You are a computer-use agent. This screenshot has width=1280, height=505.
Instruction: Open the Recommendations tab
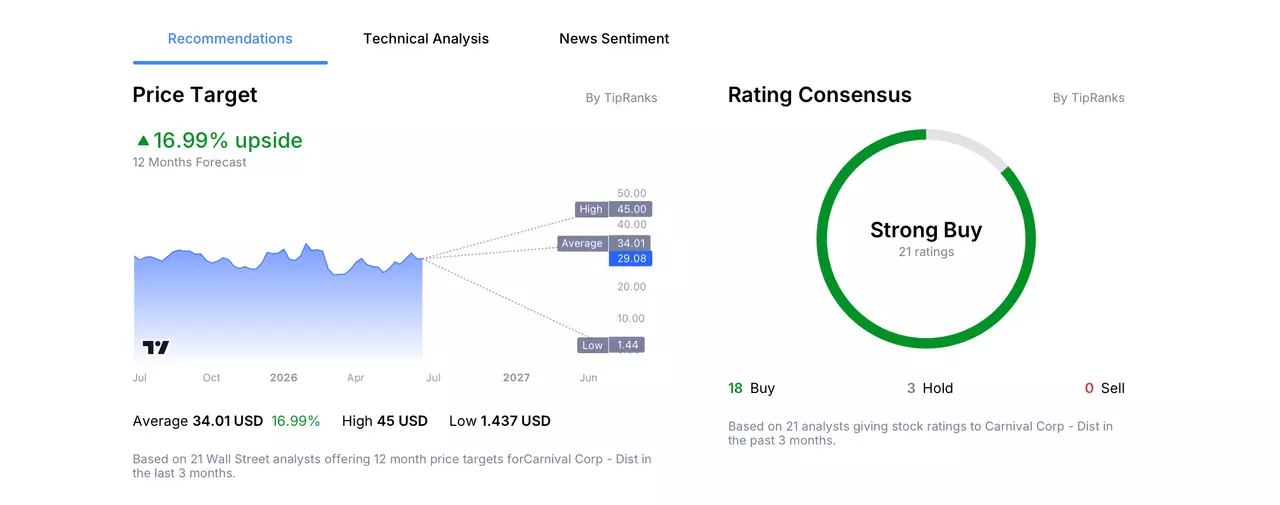[x=230, y=39]
